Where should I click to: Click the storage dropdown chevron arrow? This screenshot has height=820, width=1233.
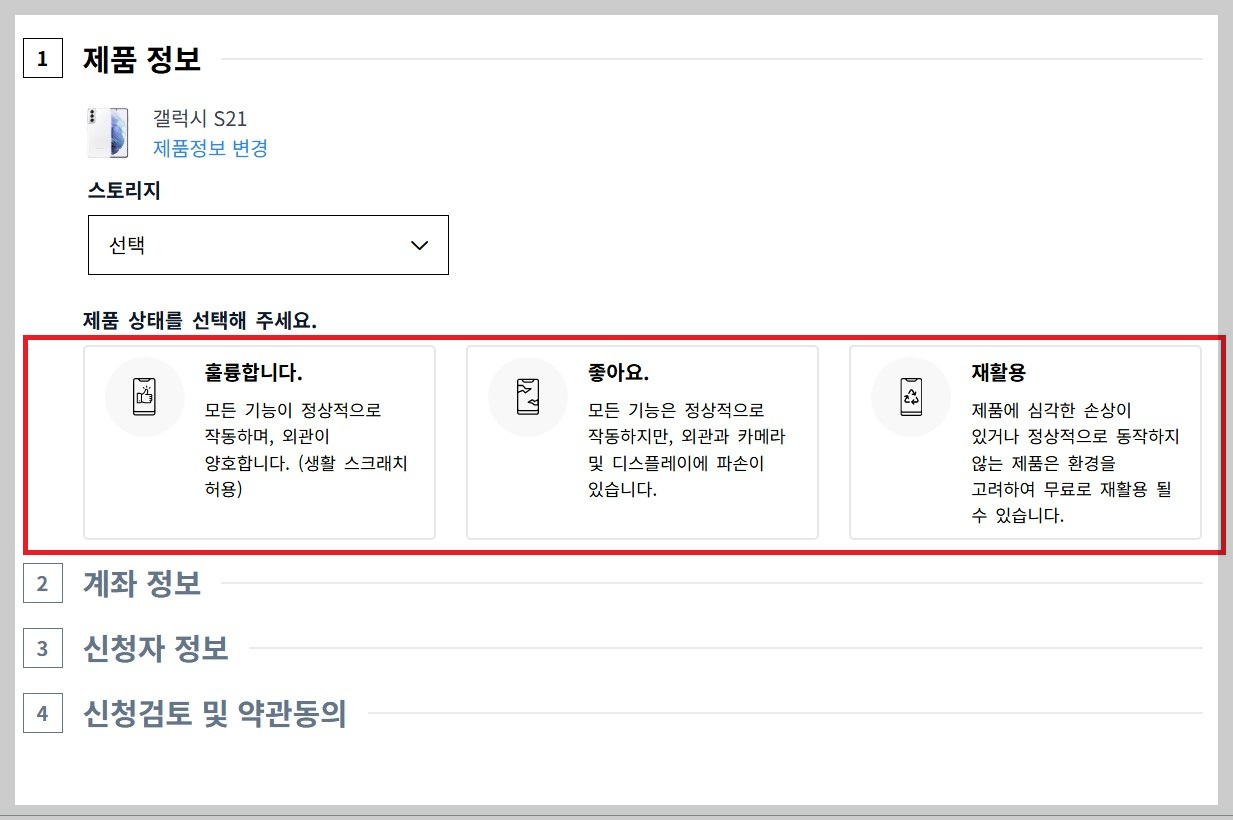coord(421,245)
